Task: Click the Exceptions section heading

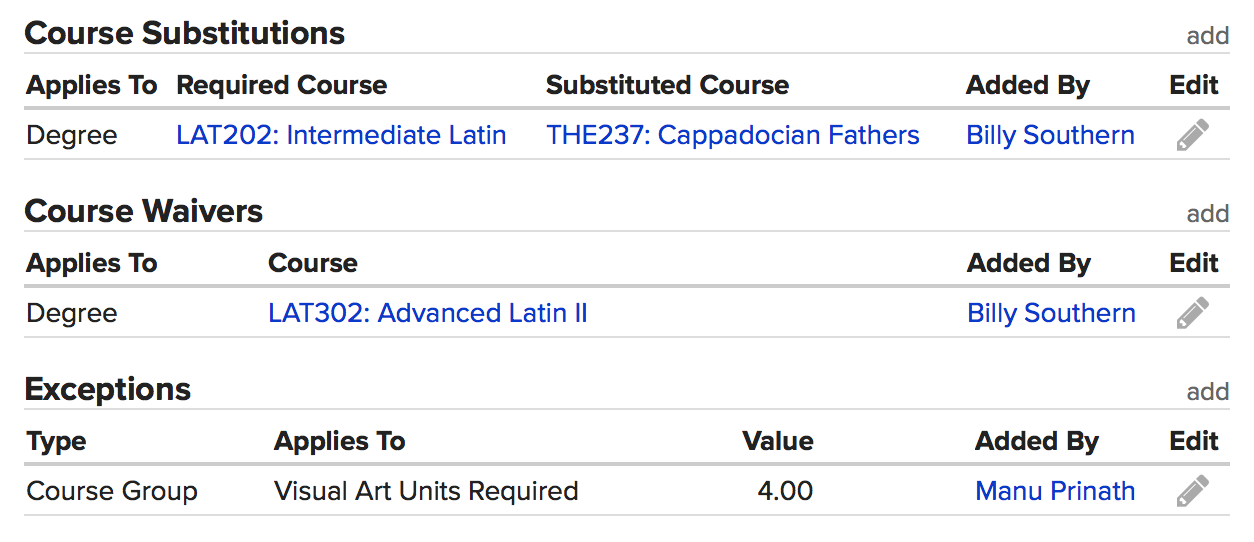Action: (x=108, y=389)
